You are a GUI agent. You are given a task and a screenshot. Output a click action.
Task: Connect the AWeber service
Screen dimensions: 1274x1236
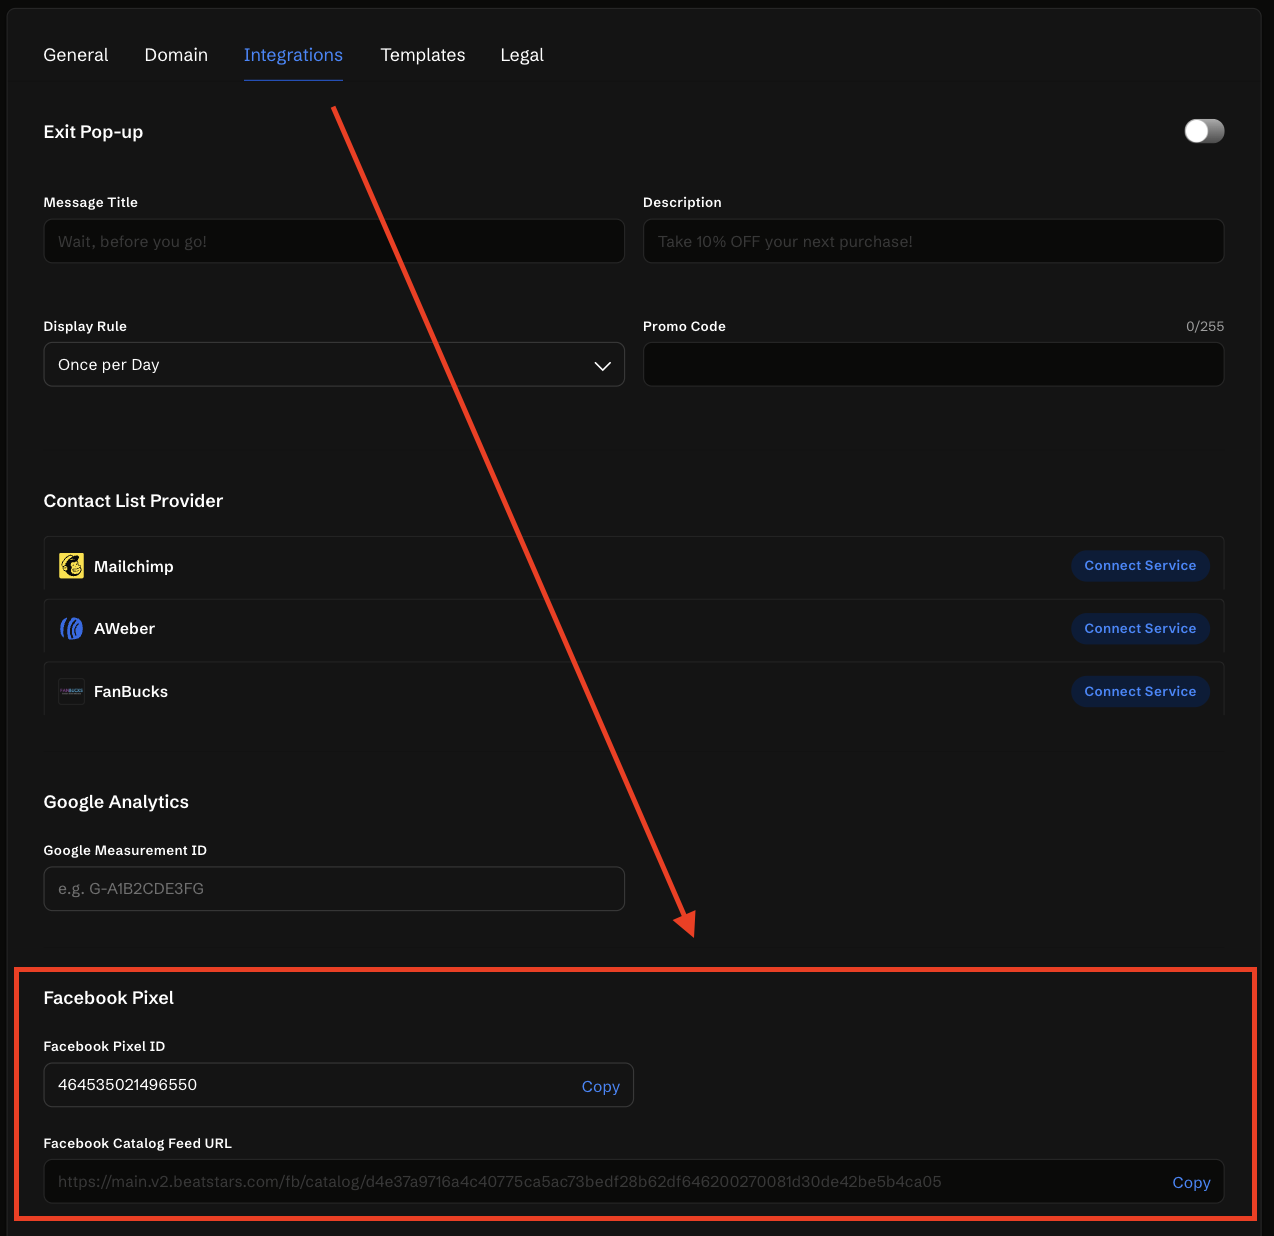[x=1139, y=628]
